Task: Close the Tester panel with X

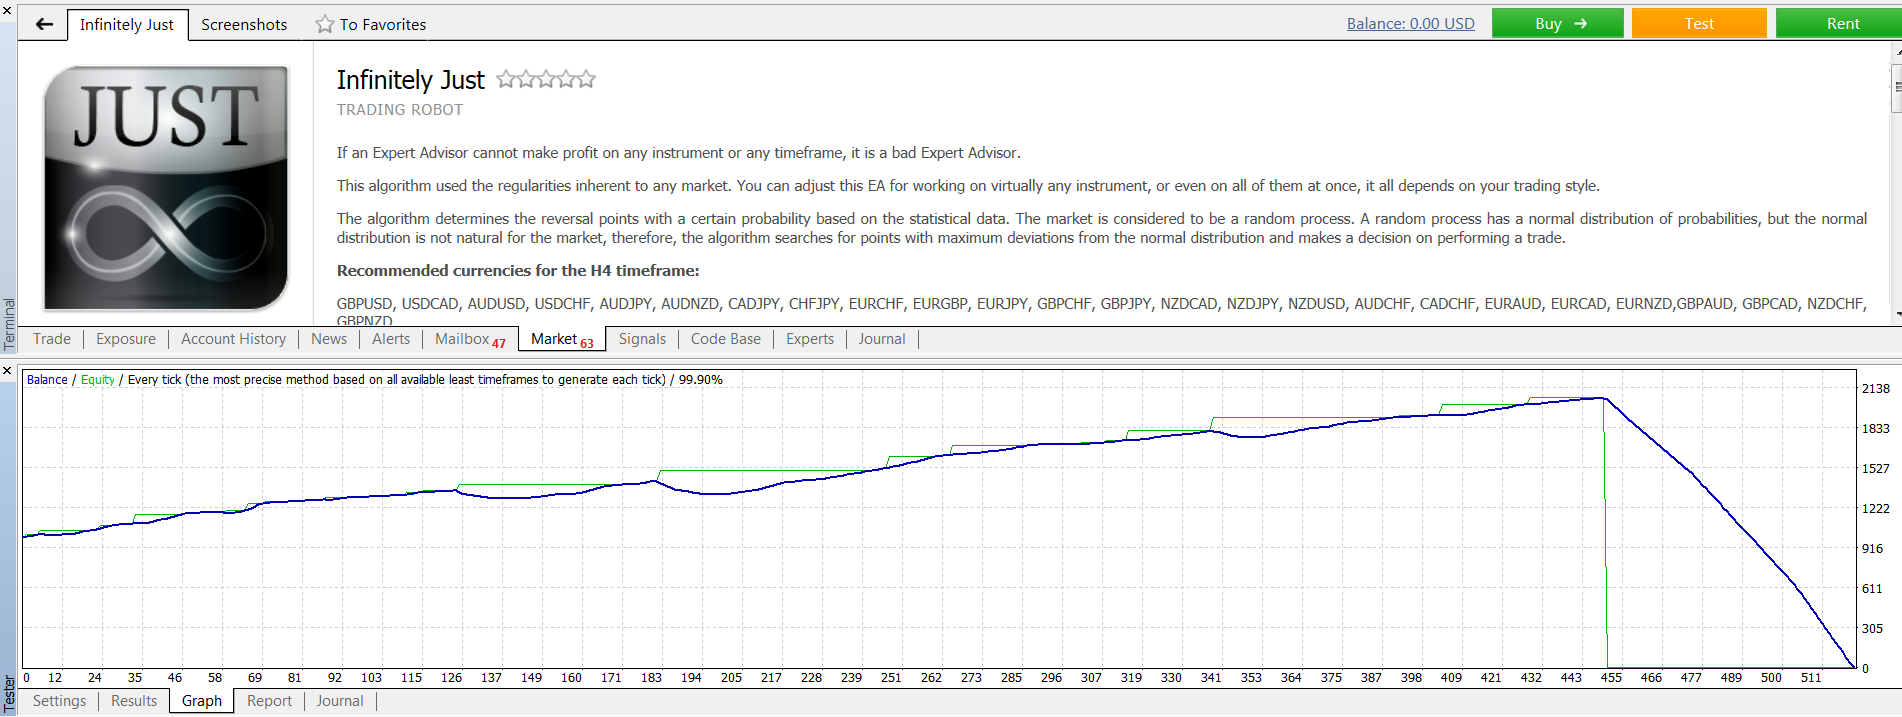Action: [7, 371]
